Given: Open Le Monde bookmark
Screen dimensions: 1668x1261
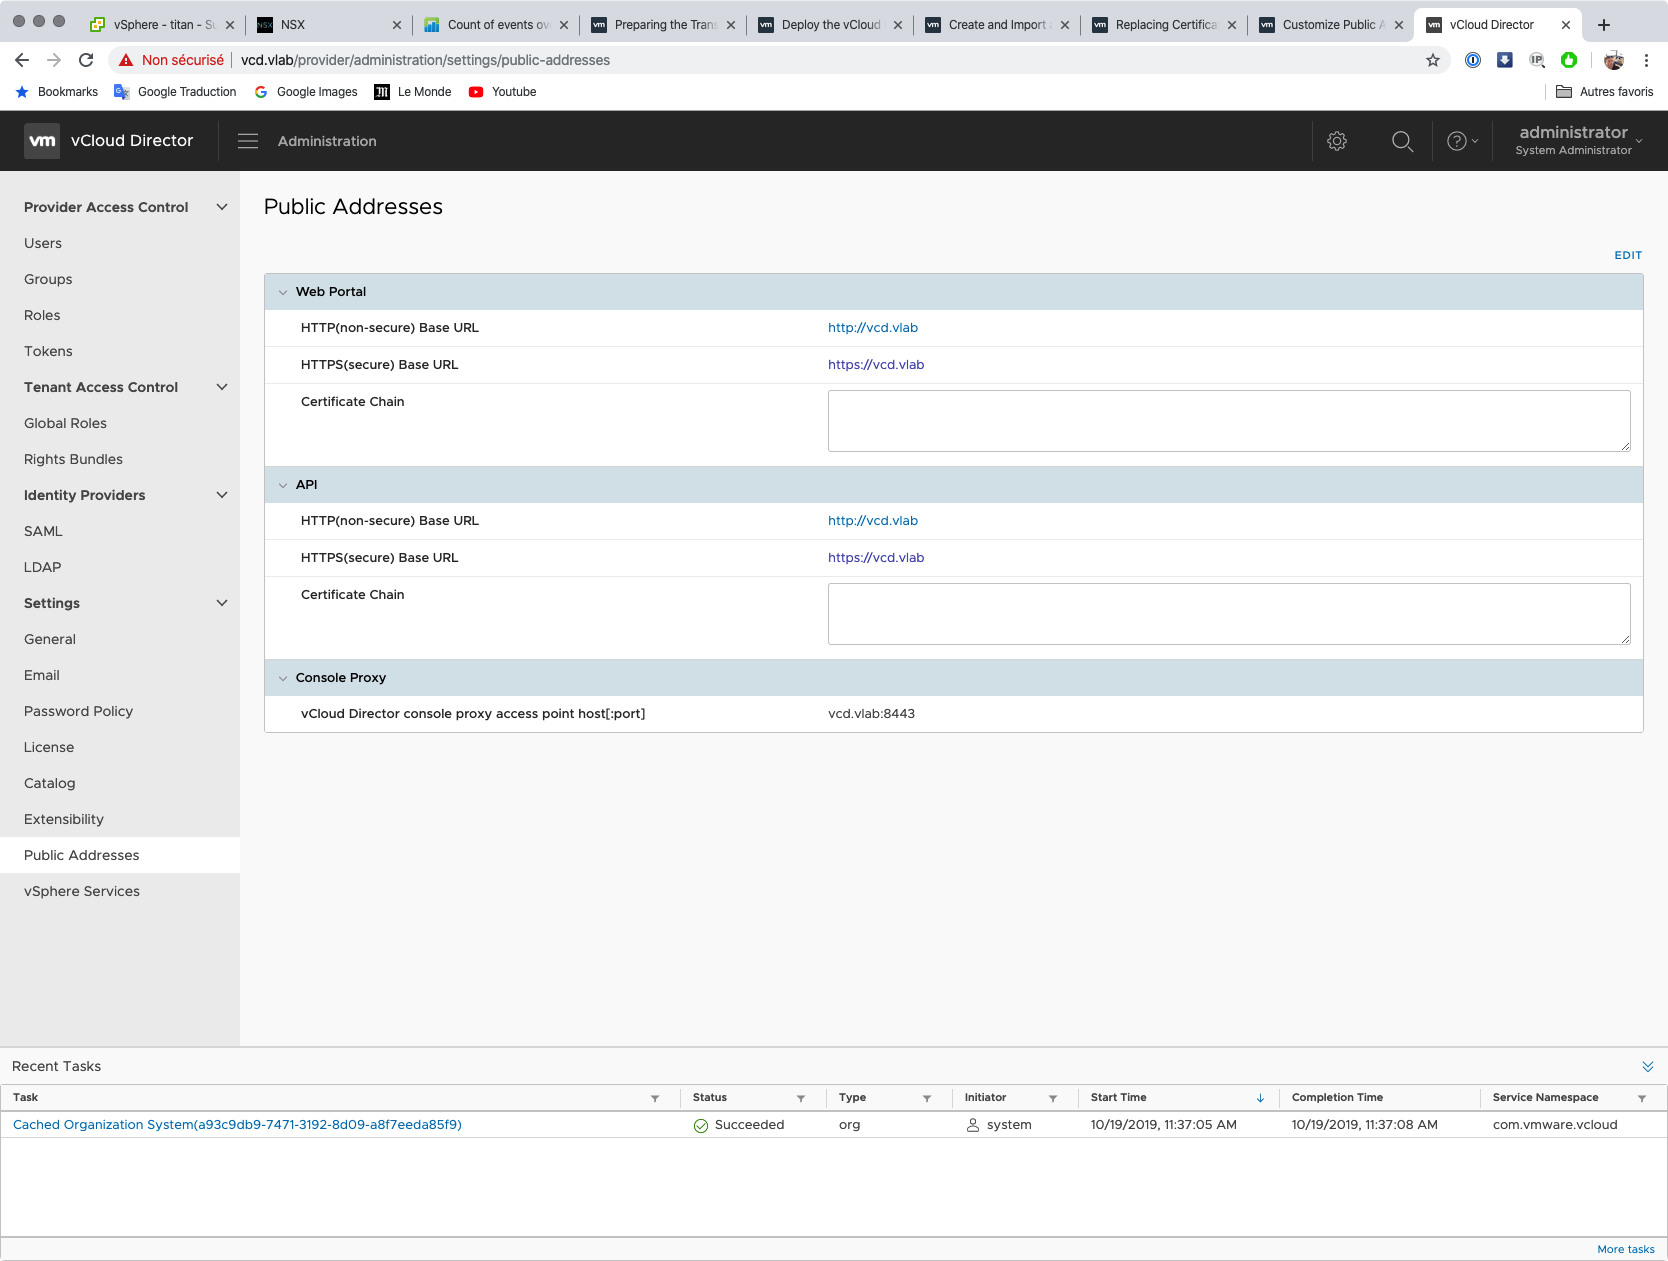Looking at the screenshot, I should [412, 92].
